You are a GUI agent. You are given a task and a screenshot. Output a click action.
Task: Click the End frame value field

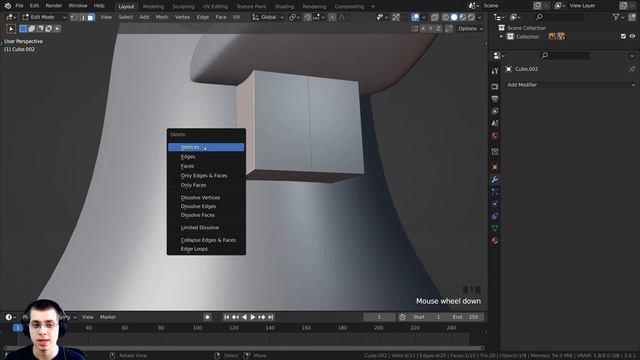click(466, 317)
